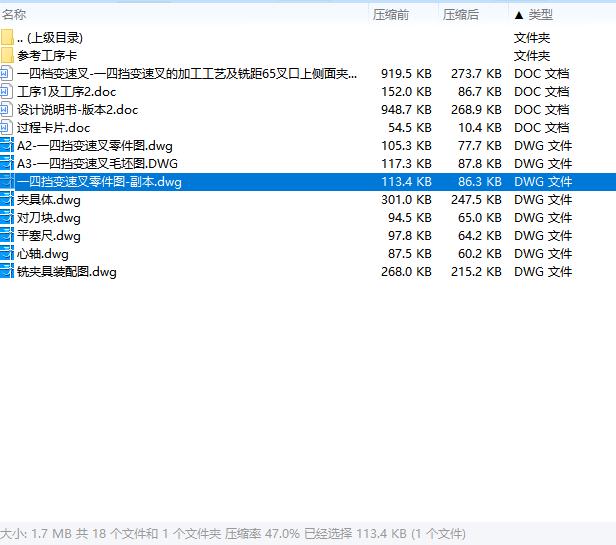Screen dimensions: 616x545
Task: Select the file 设计说明书-版本2.doc
Action: click(x=77, y=110)
